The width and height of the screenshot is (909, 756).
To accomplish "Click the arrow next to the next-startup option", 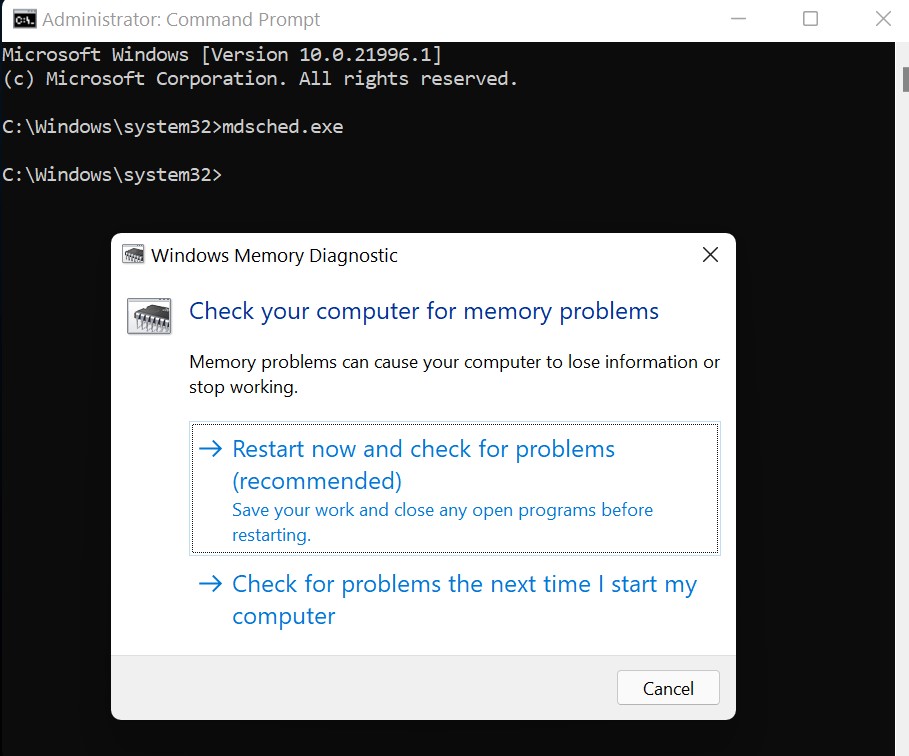I will [210, 584].
